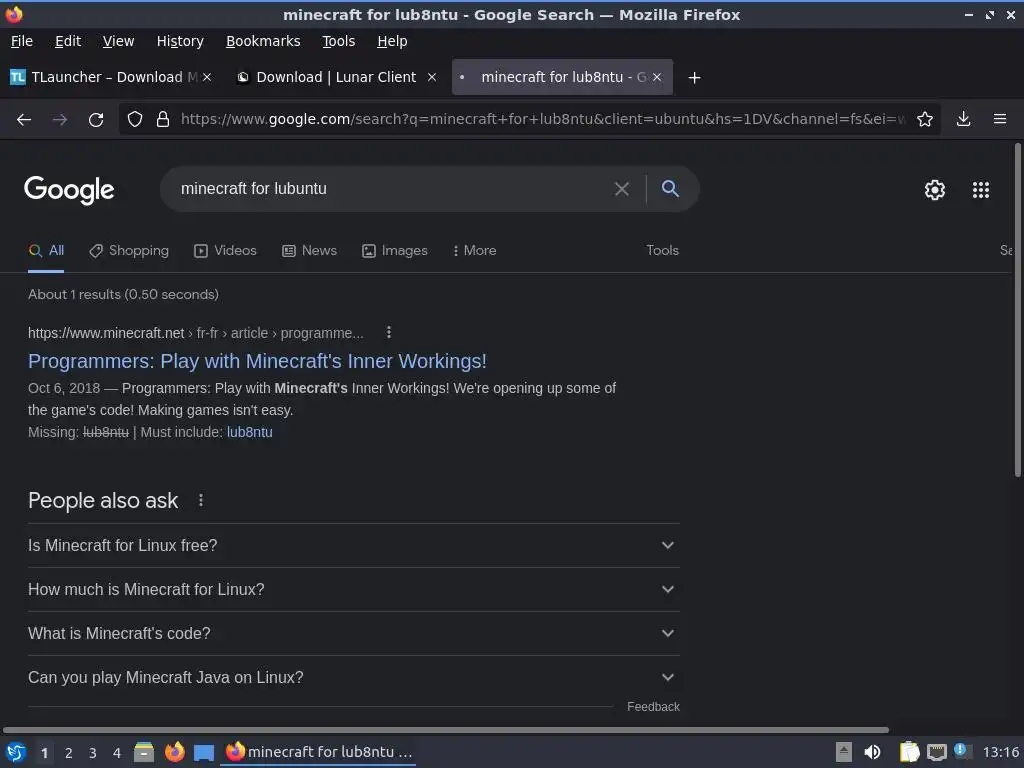Click the horizontal page scrollbar
The height and width of the screenshot is (768, 1024).
[446, 729]
